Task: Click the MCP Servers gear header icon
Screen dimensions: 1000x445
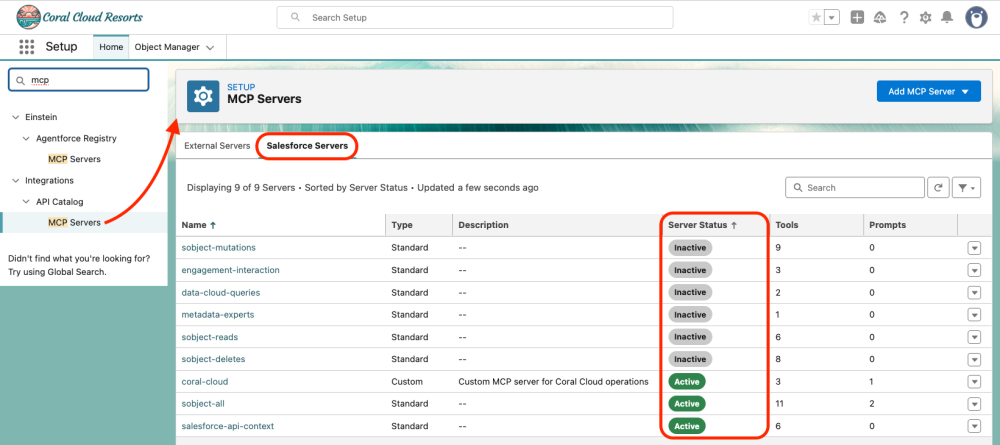Action: click(203, 96)
